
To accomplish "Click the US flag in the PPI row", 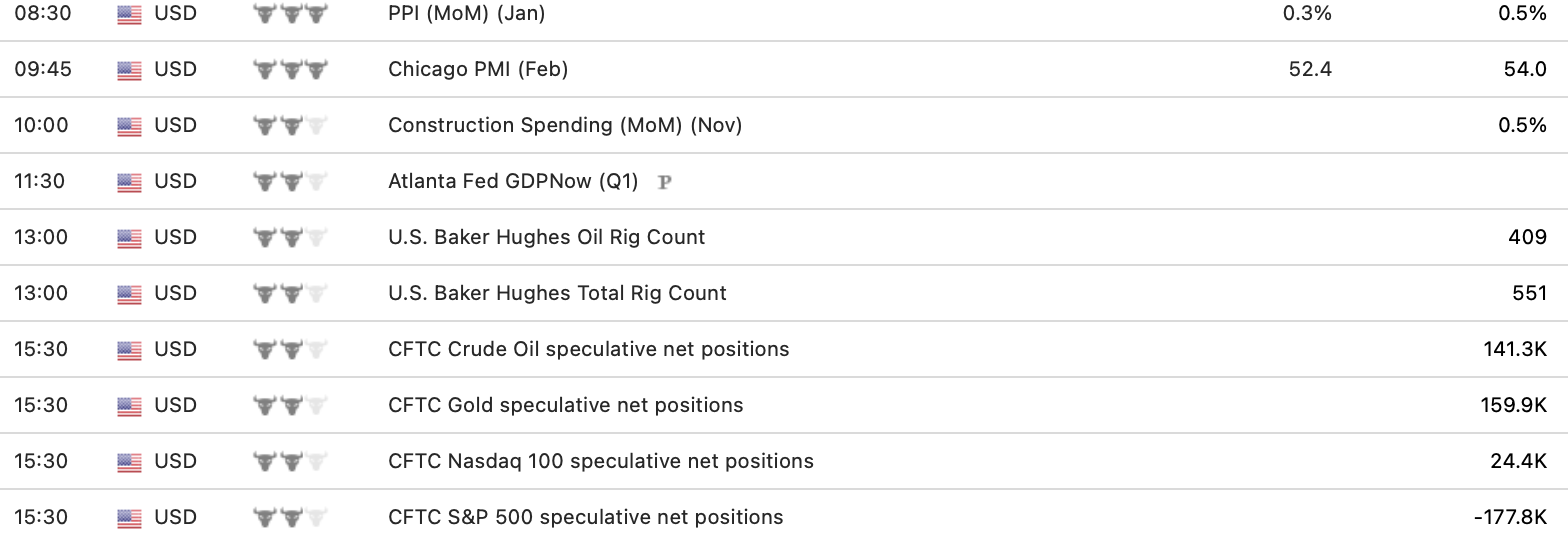I will click(129, 14).
